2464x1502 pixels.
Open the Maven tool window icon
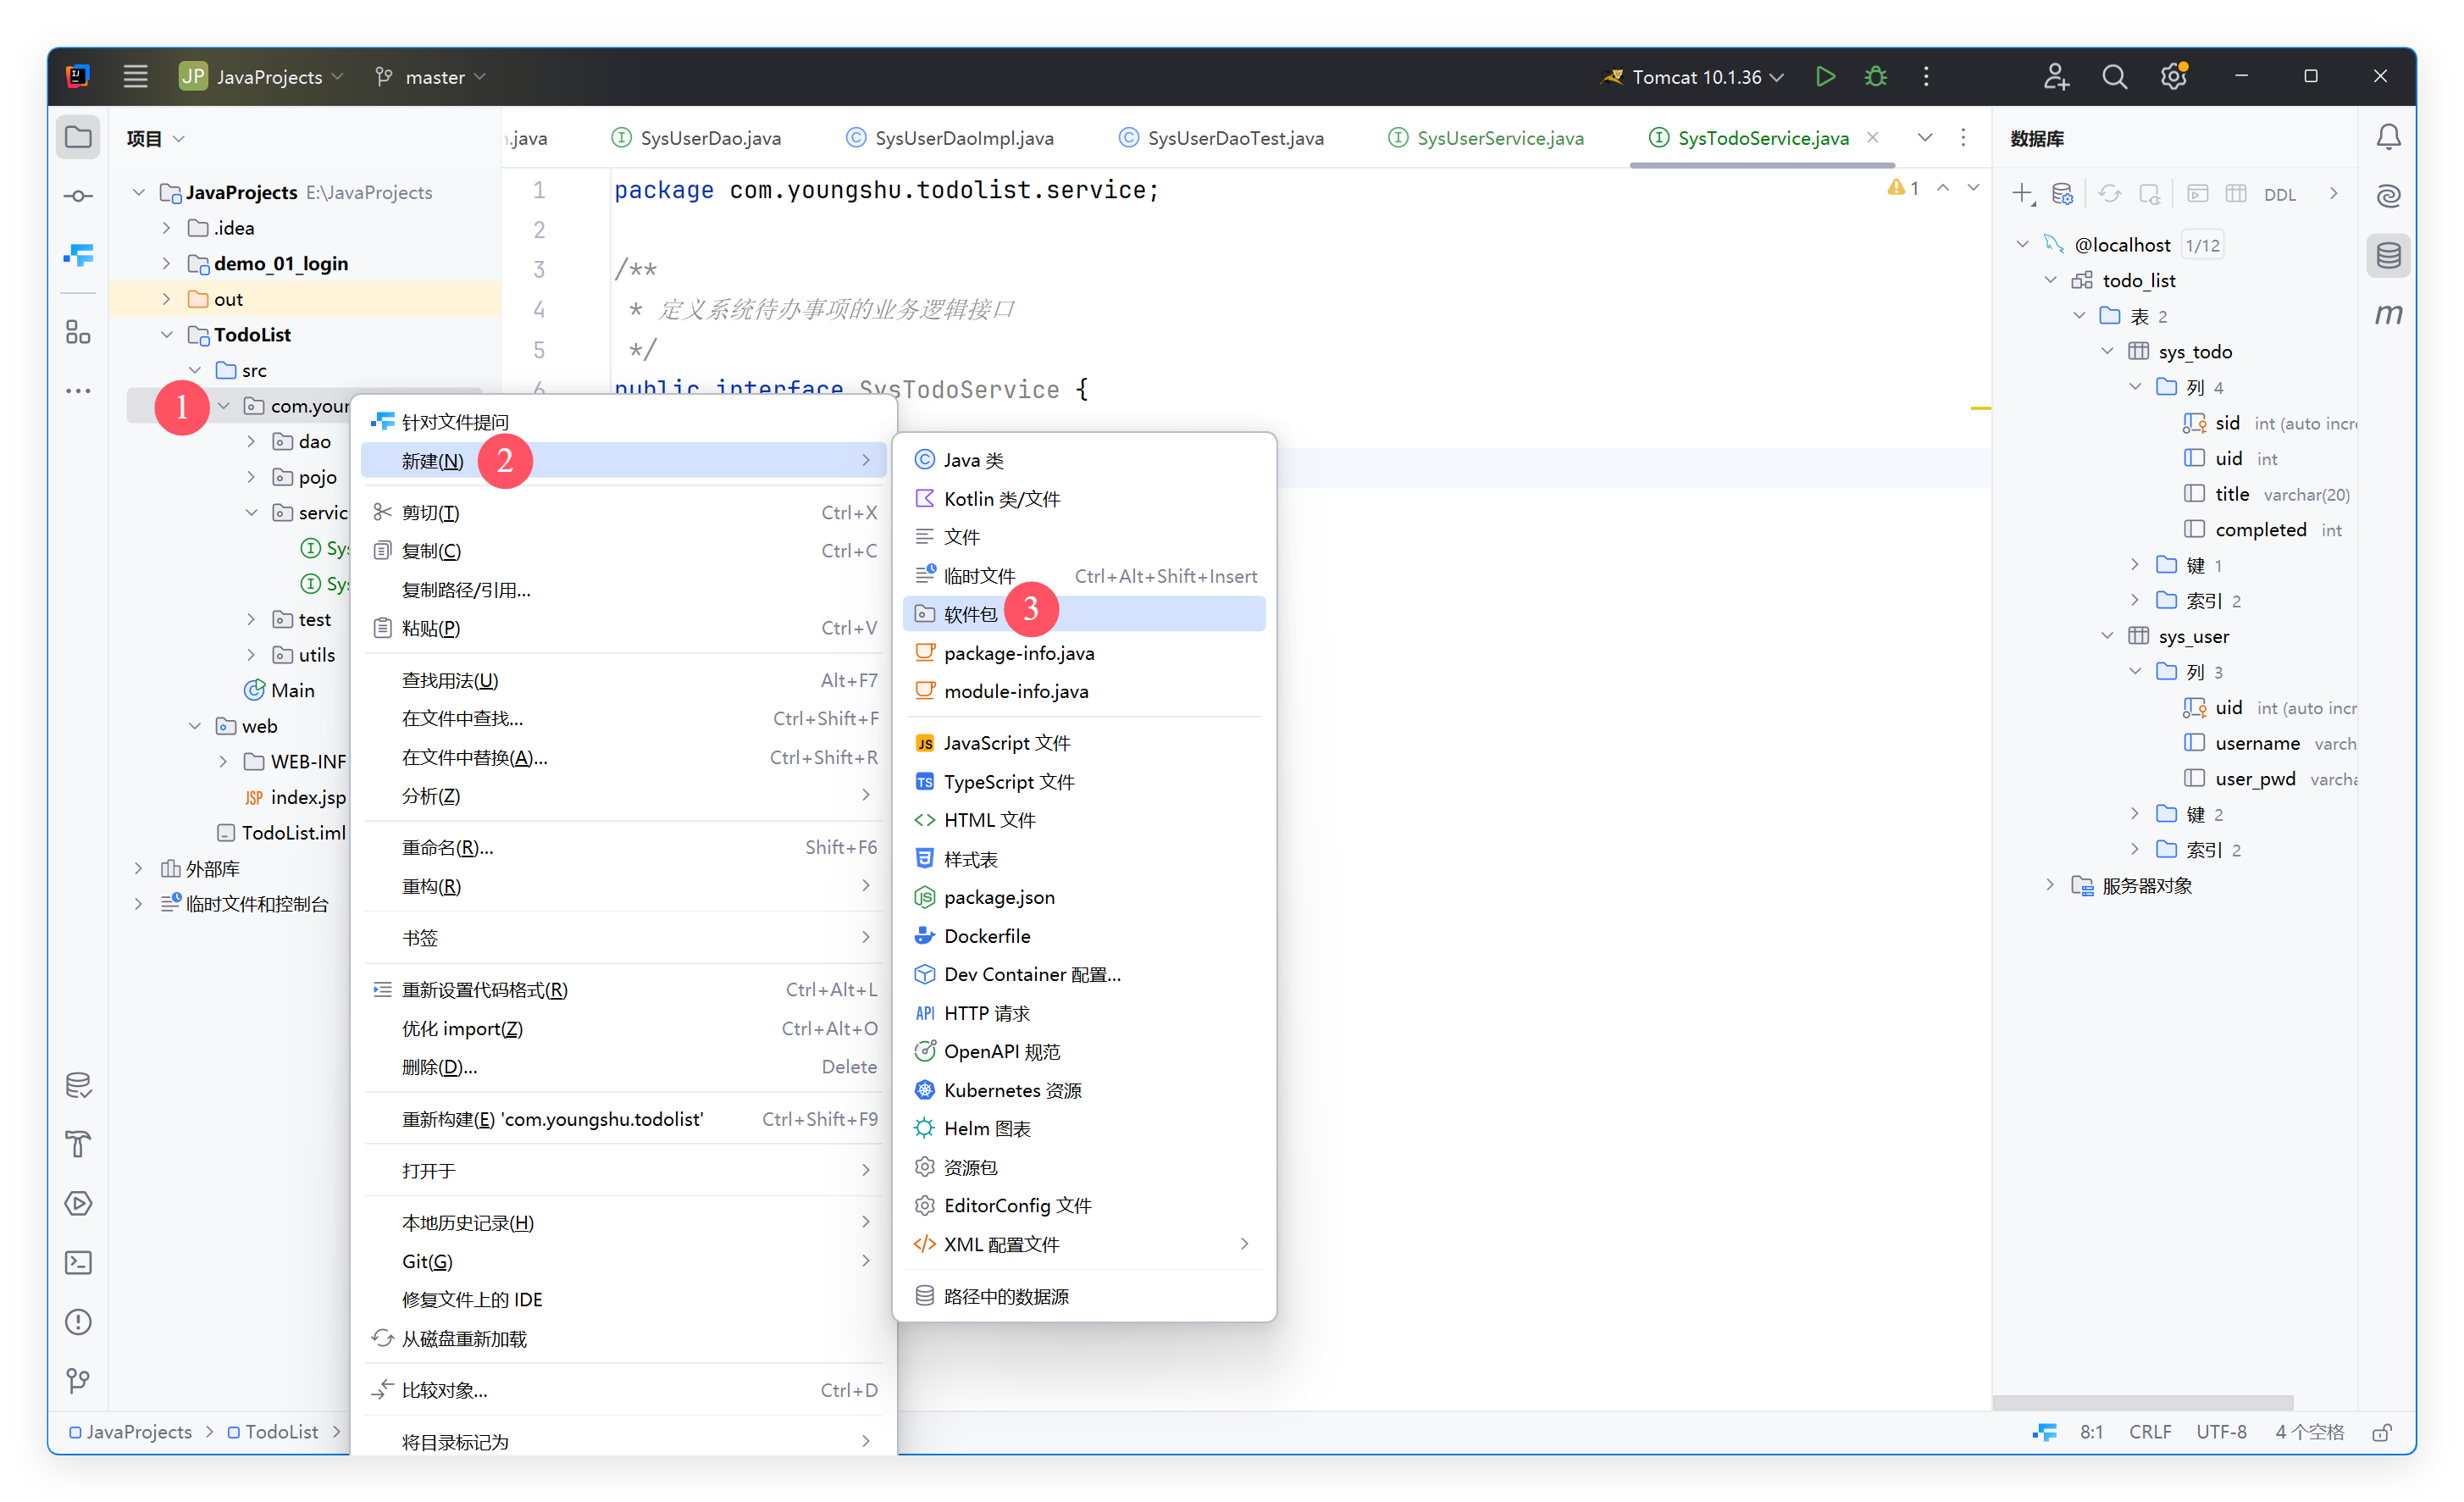(2388, 315)
